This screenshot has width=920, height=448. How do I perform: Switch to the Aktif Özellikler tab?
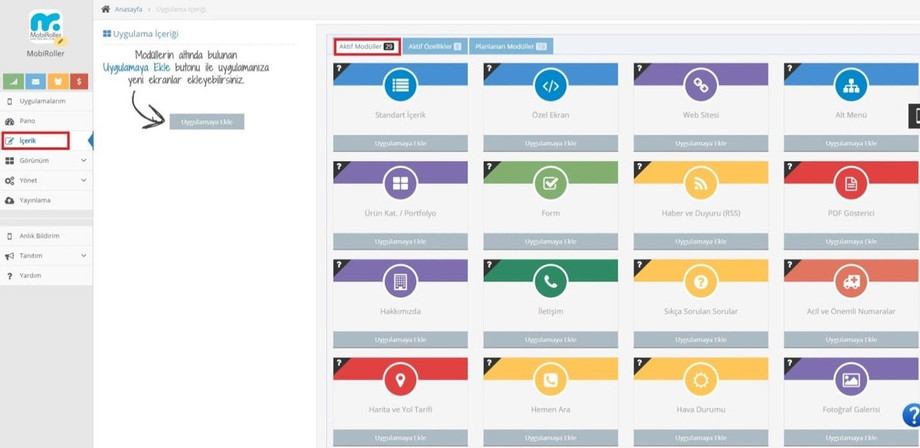tap(434, 47)
